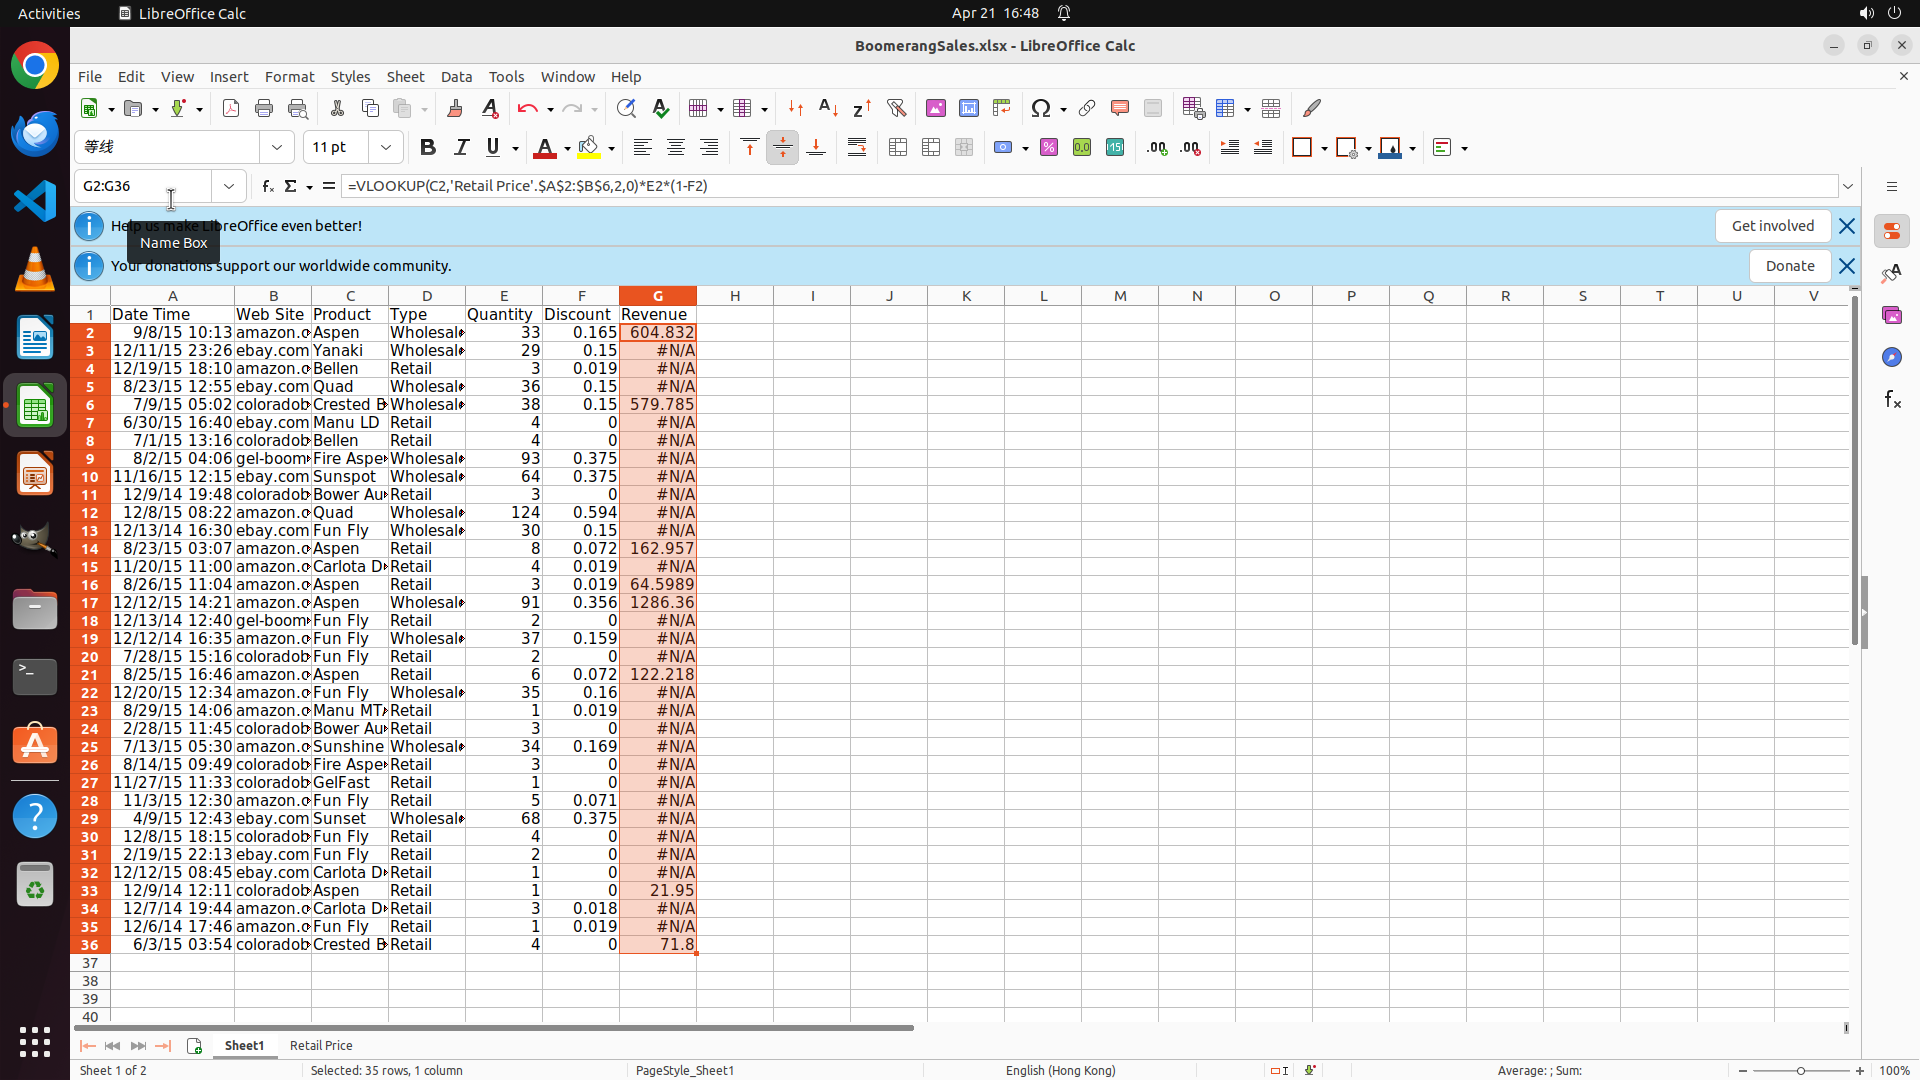Click the Export as PDF icon
Screen dimensions: 1920x1080
click(231, 108)
